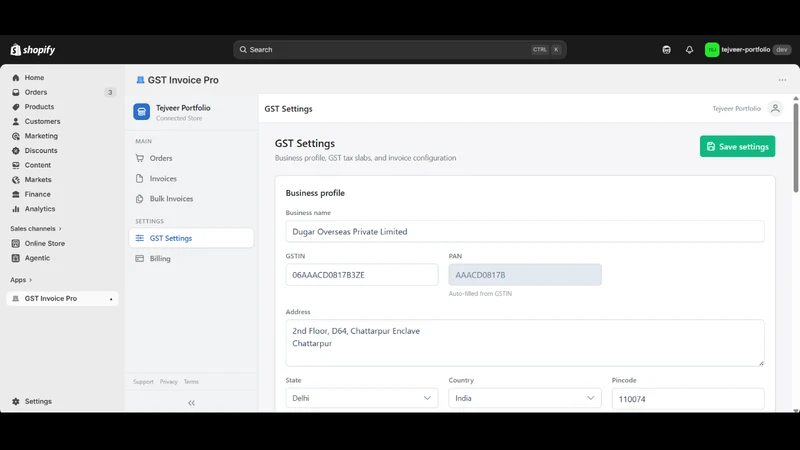Viewport: 800px width, 450px height.
Task: Click the Pincode field showing 110074
Action: (688, 398)
